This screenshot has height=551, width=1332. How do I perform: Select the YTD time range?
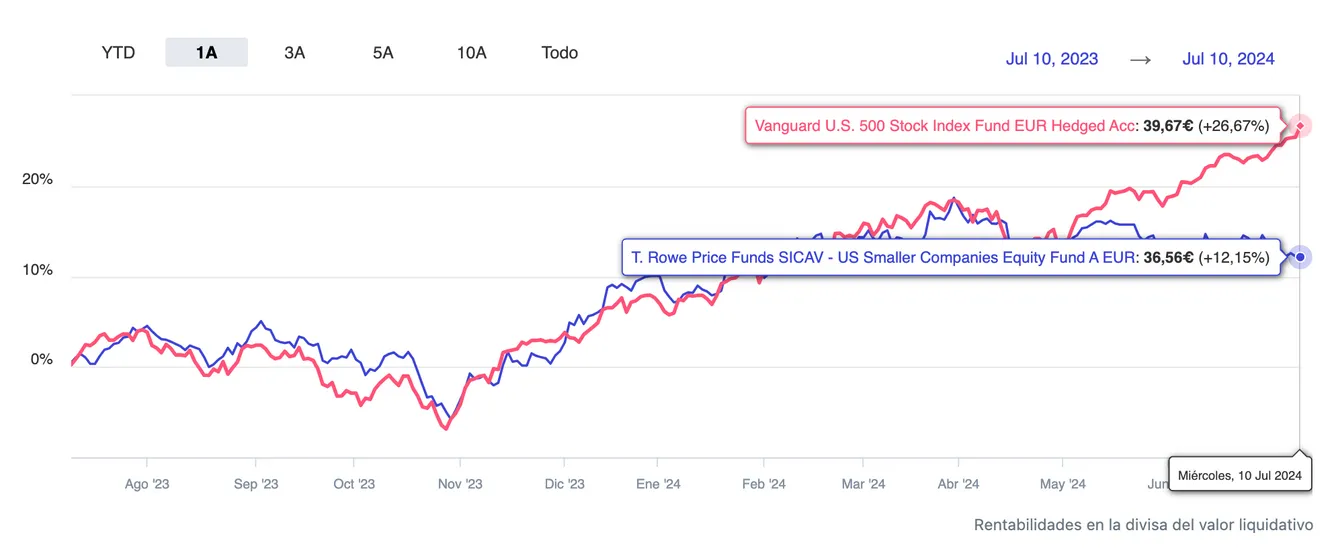pos(118,53)
